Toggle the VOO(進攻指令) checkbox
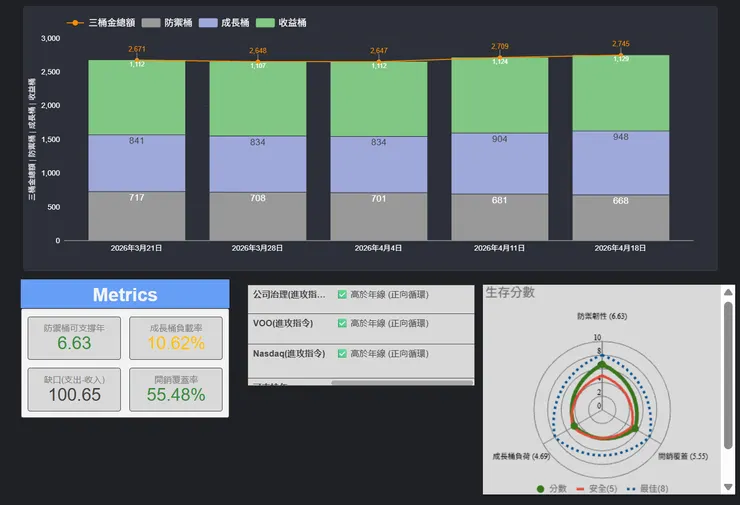Viewport: 740px width, 505px height. (342, 323)
